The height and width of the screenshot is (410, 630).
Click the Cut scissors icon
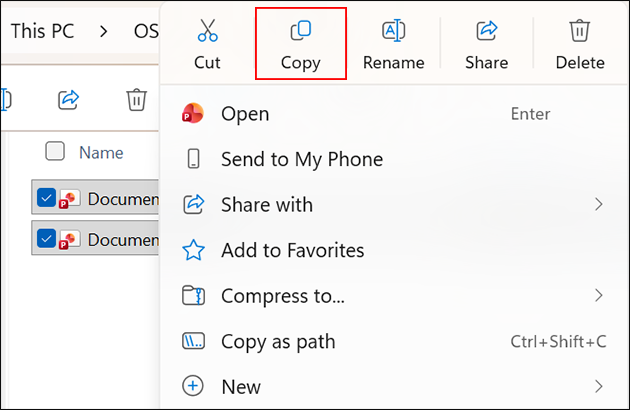[207, 31]
